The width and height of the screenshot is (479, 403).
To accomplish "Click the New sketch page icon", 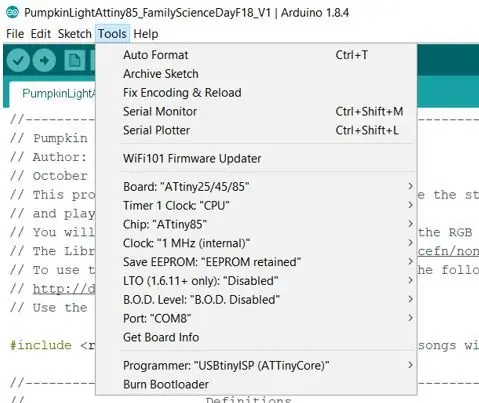I will pyautogui.click(x=74, y=61).
